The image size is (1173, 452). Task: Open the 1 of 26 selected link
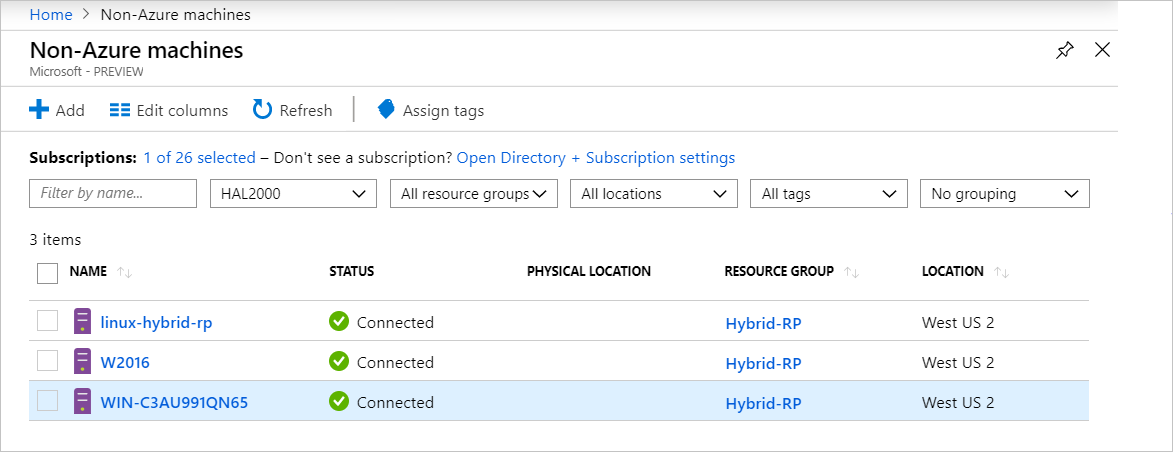click(200, 158)
